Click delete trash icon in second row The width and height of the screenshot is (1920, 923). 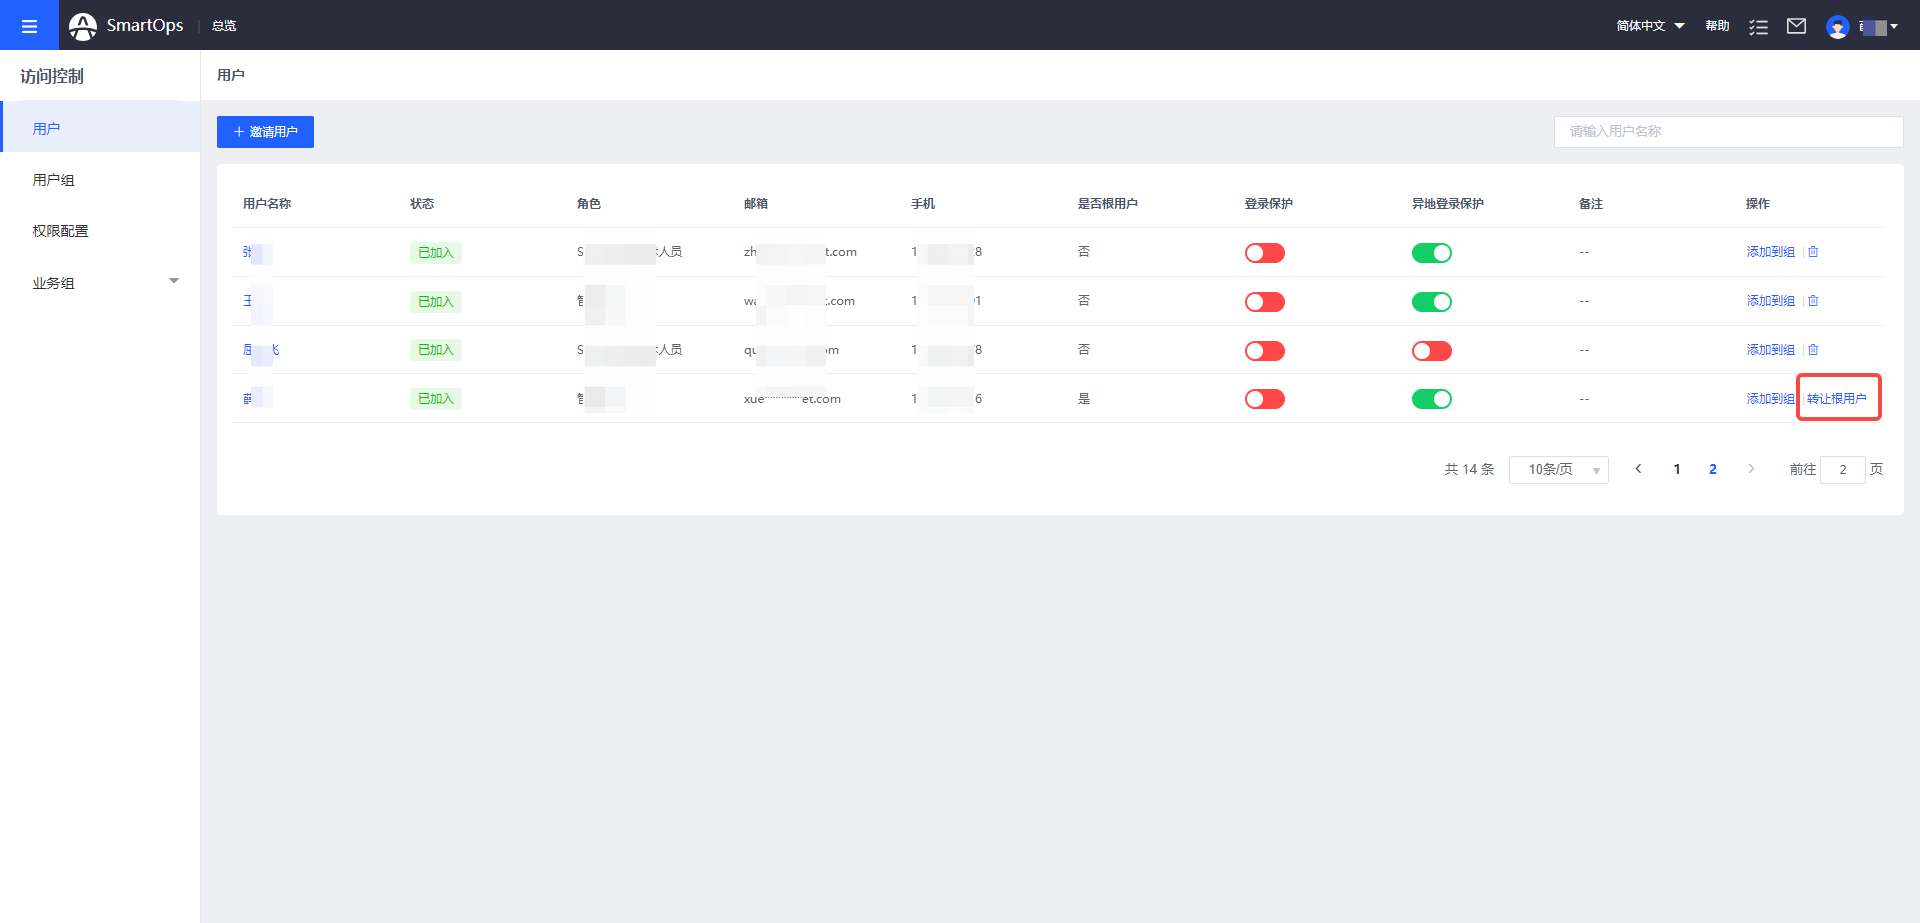pyautogui.click(x=1813, y=301)
